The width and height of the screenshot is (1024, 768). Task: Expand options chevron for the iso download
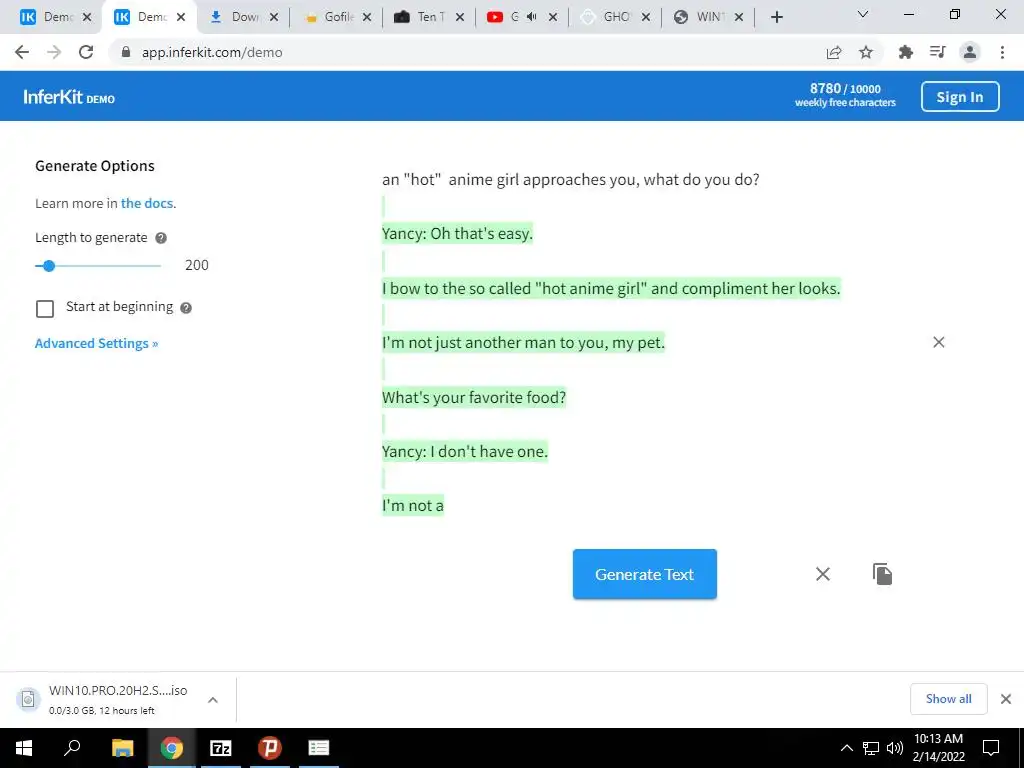pyautogui.click(x=213, y=699)
